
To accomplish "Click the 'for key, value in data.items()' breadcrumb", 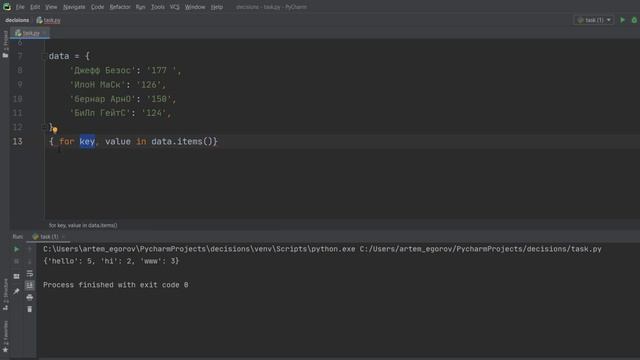I will click(x=83, y=225).
